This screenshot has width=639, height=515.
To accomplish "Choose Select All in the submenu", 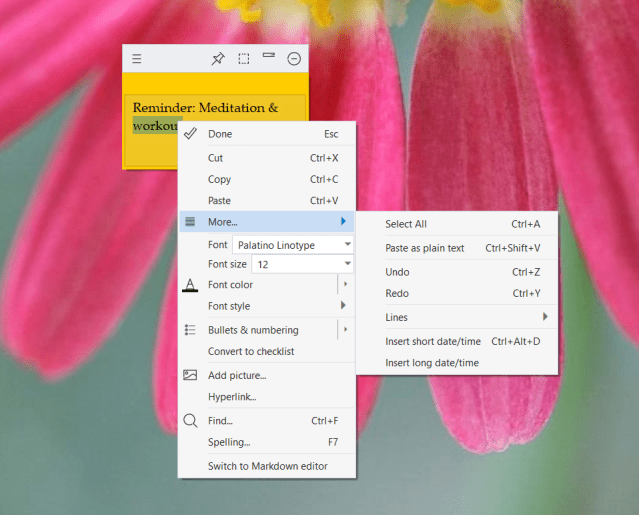I will tap(457, 224).
